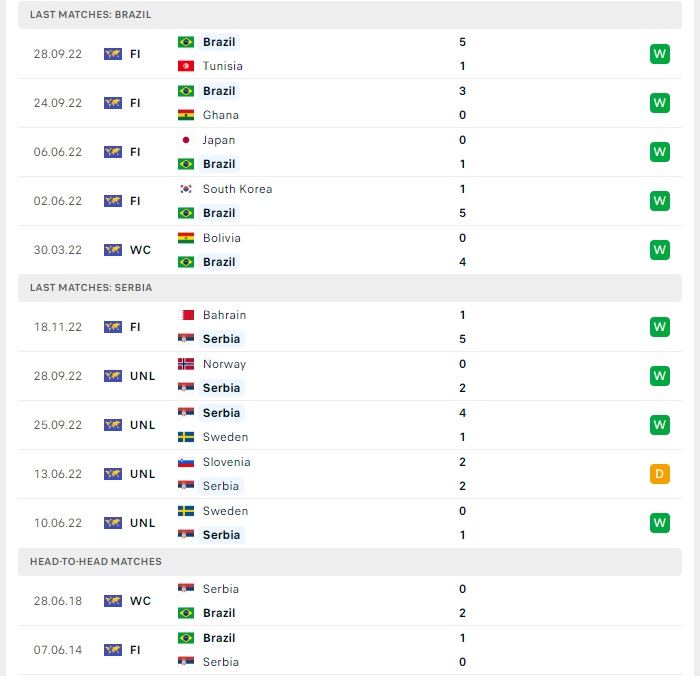Click the Ghana flag icon
Image resolution: width=700 pixels, height=676 pixels.
(x=186, y=115)
